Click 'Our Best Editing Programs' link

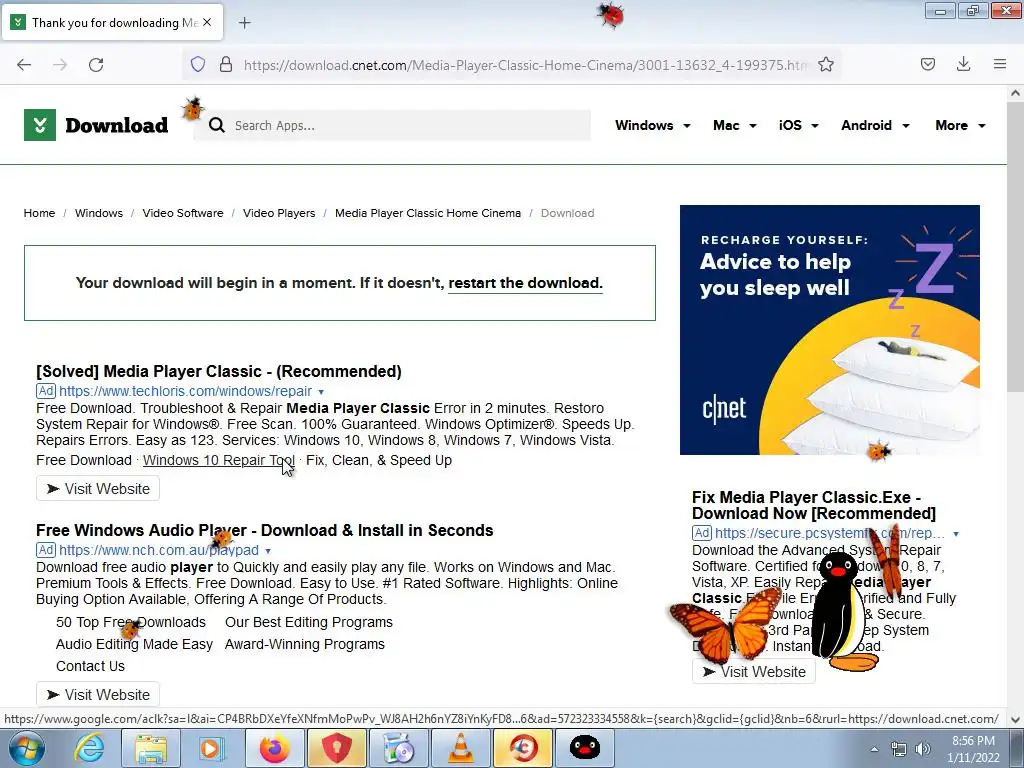309,622
